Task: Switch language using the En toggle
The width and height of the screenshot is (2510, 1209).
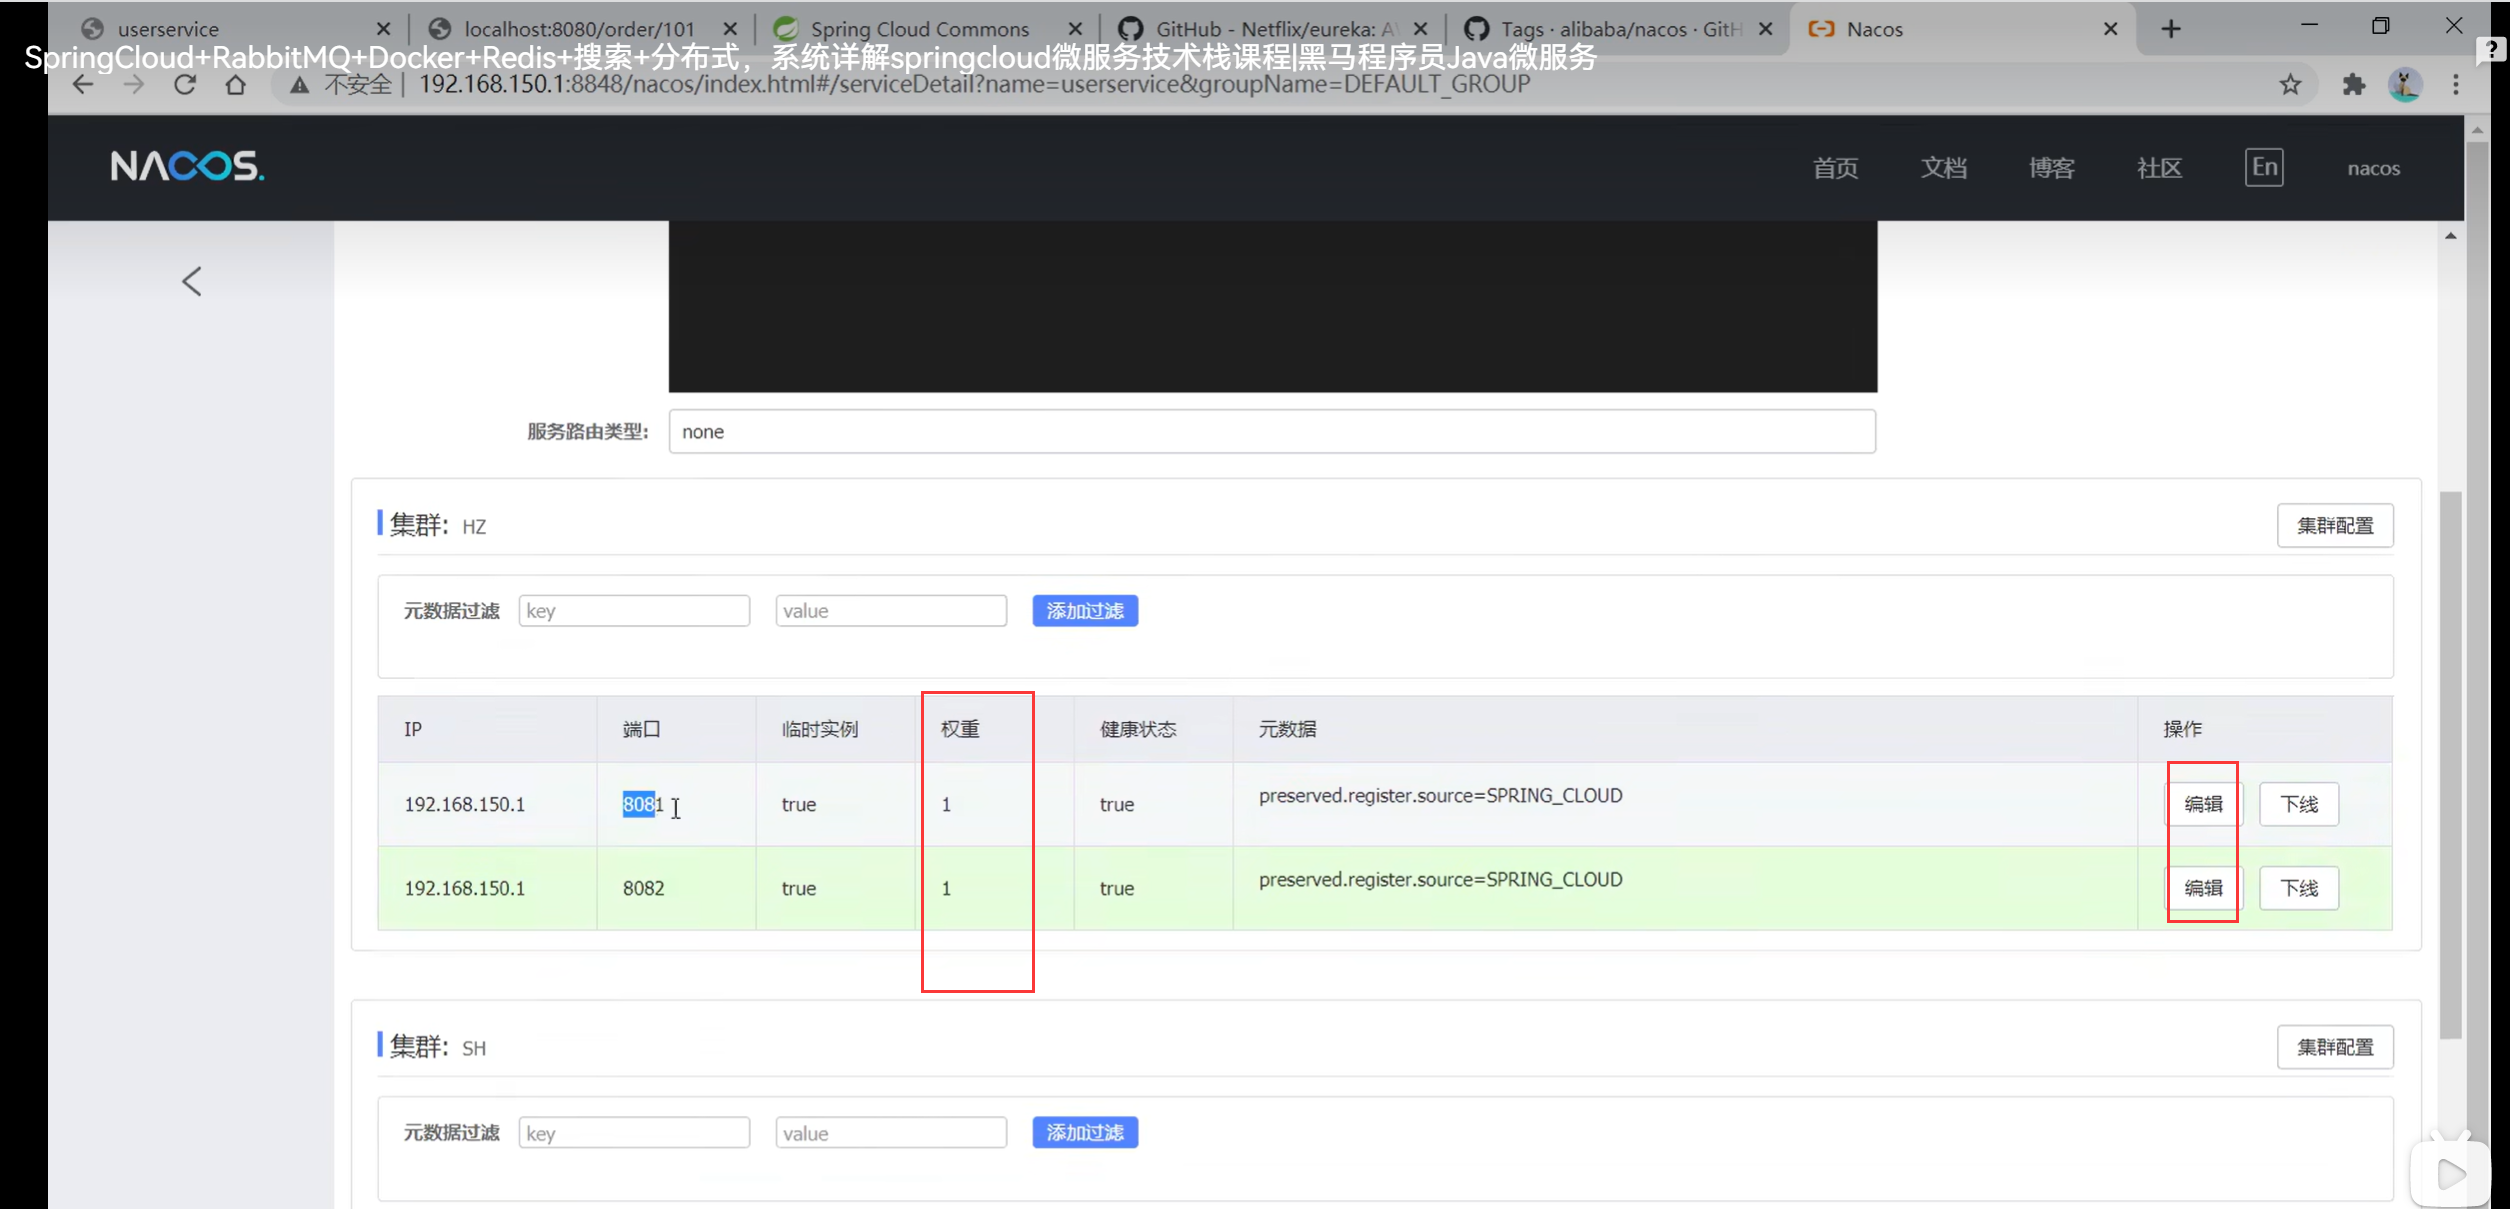Action: coord(2264,167)
